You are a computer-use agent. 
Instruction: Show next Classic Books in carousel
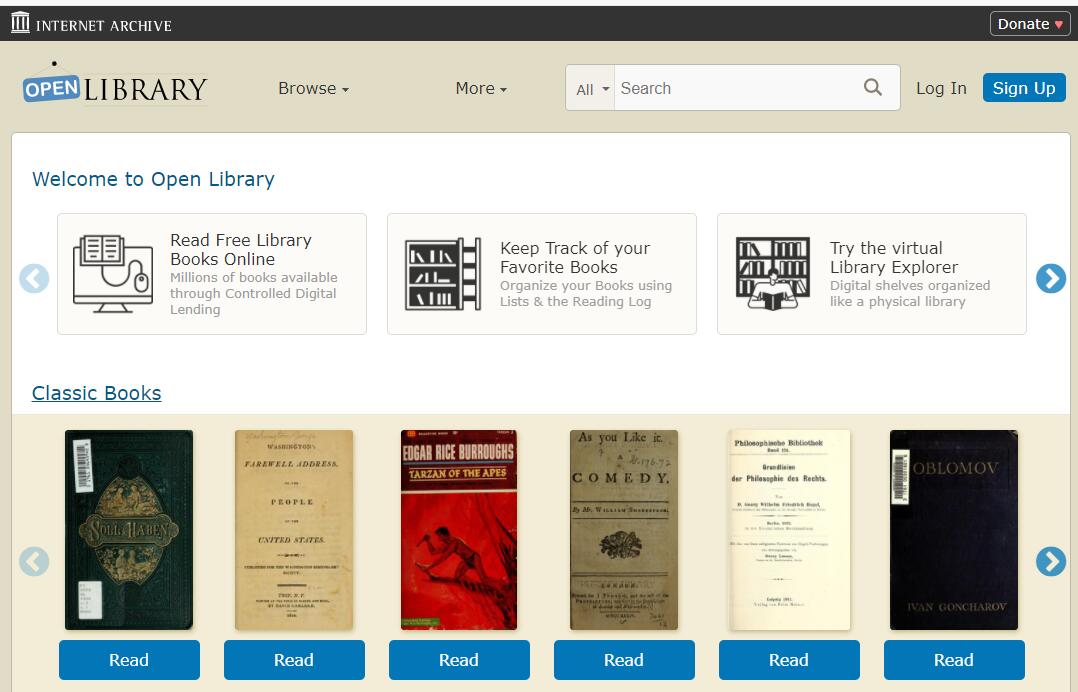click(x=1050, y=561)
